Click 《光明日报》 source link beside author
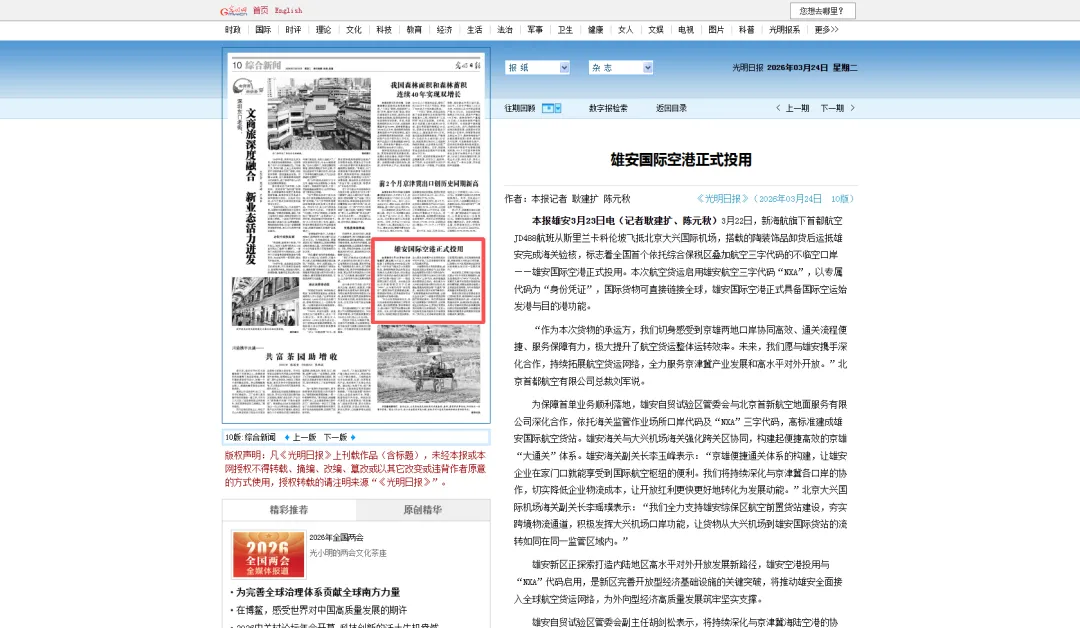The height and width of the screenshot is (628, 1080). pyautogui.click(x=723, y=198)
